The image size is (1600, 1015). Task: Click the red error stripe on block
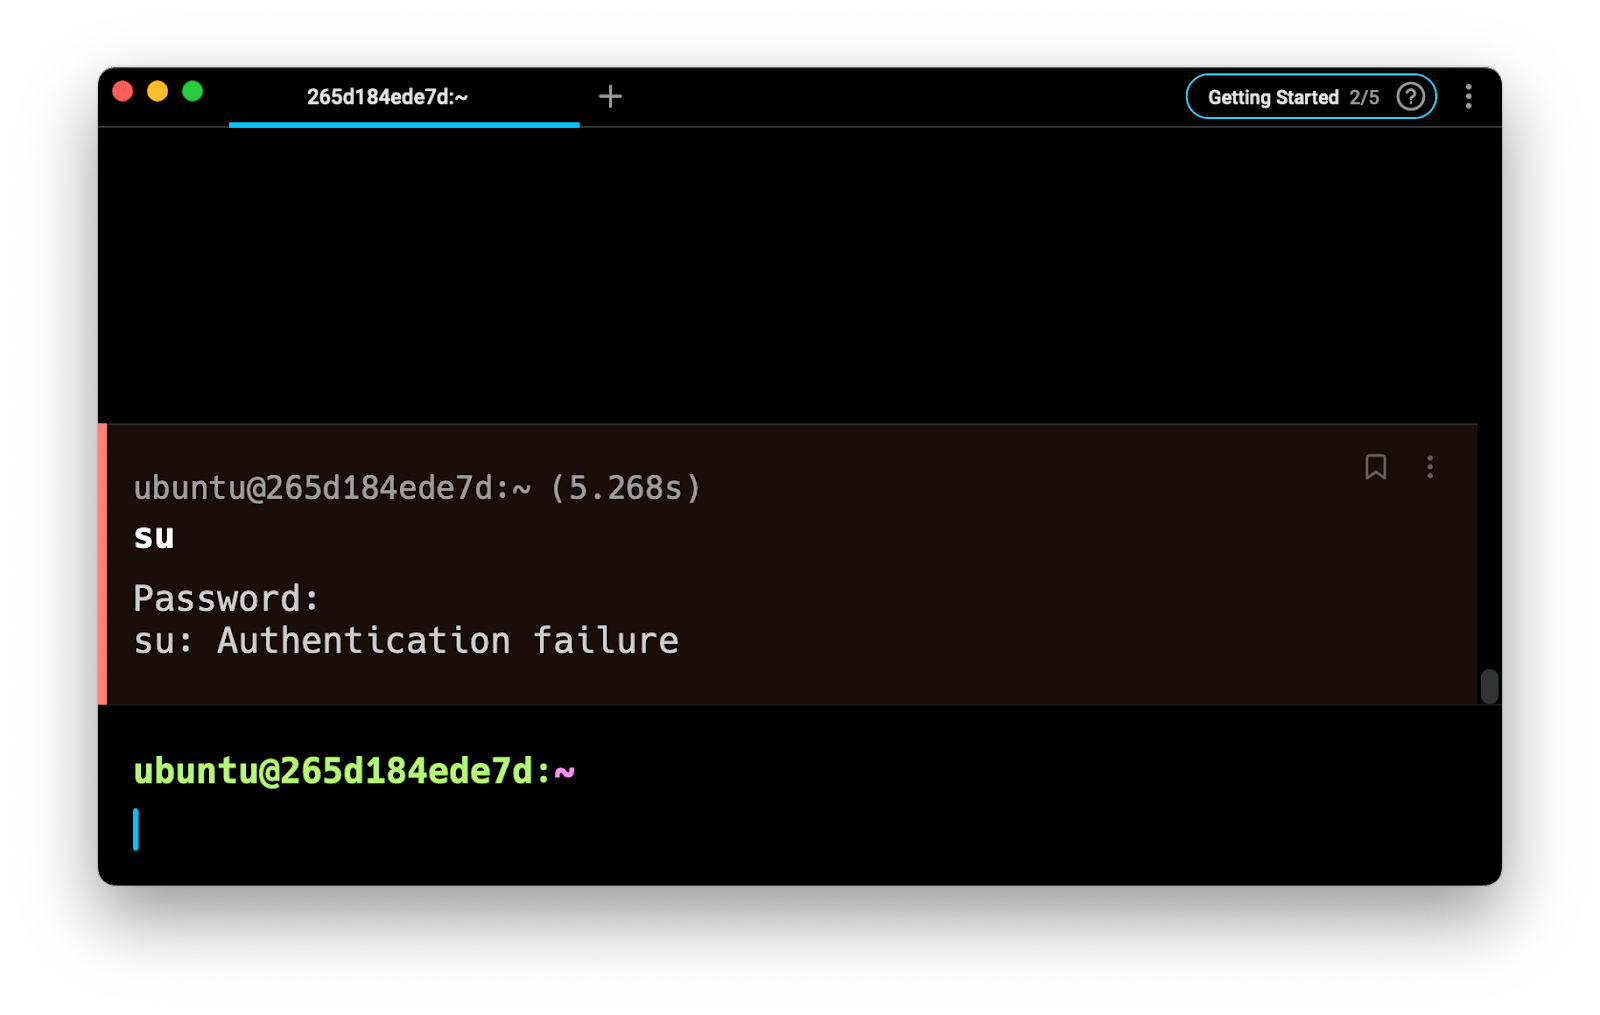point(103,564)
